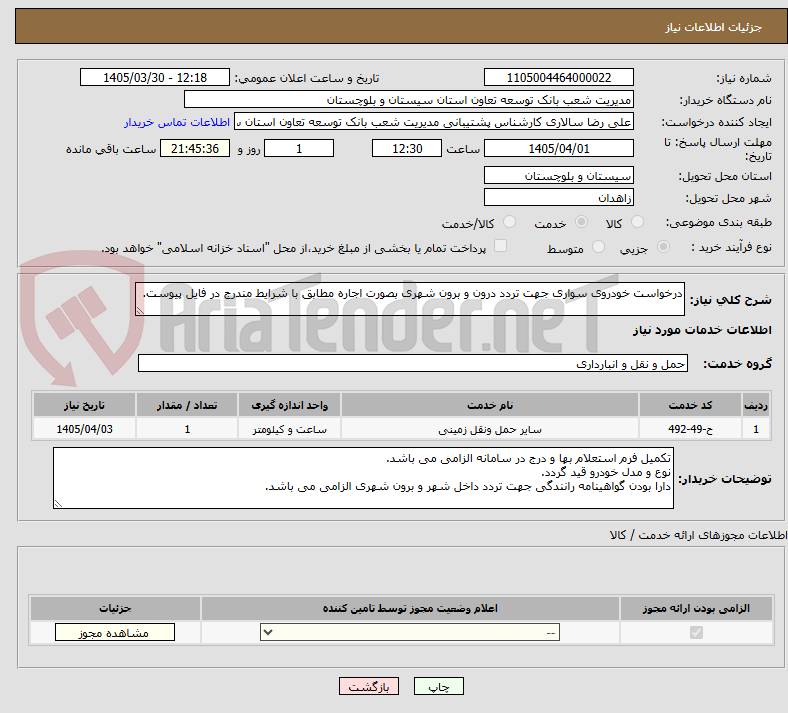Click the ردیف column header
788x713 pixels.
tap(756, 405)
